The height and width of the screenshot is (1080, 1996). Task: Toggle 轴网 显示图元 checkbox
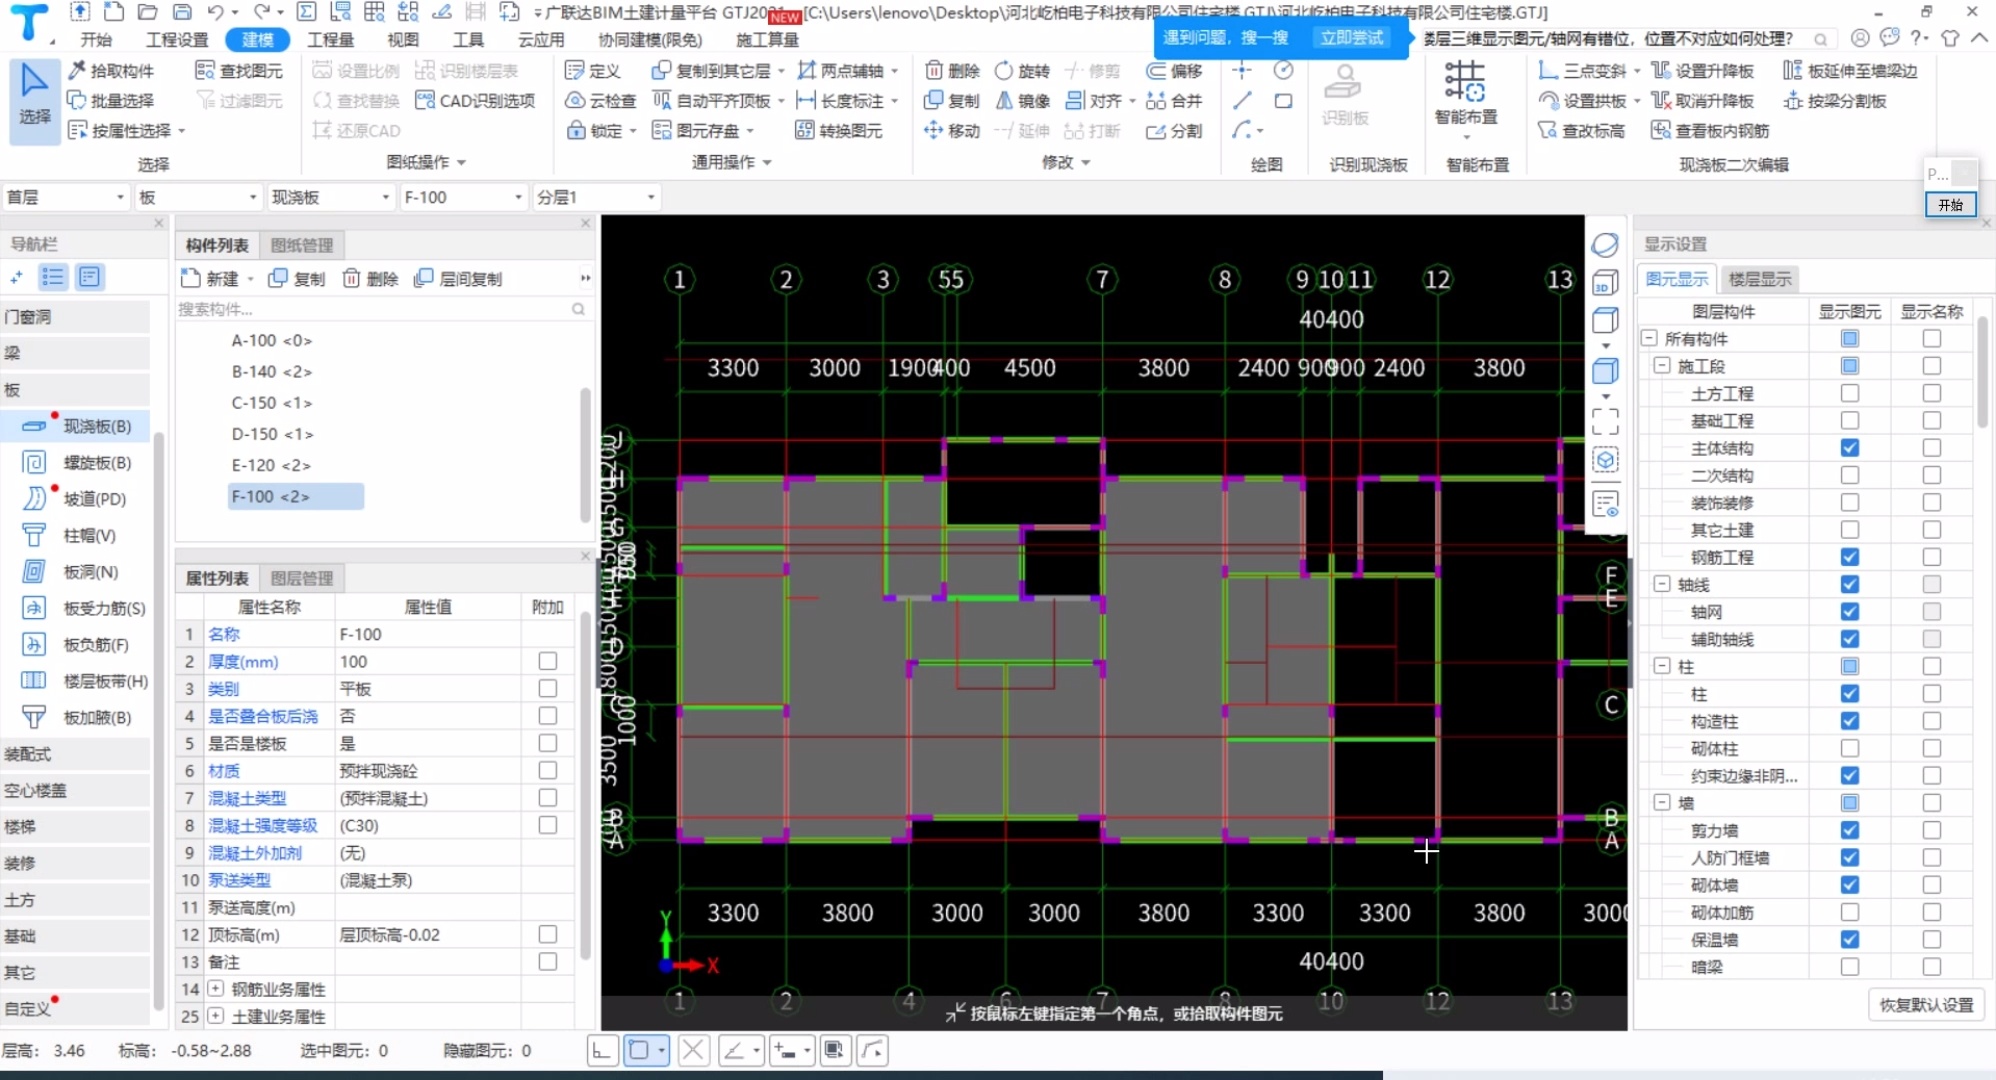[1850, 611]
